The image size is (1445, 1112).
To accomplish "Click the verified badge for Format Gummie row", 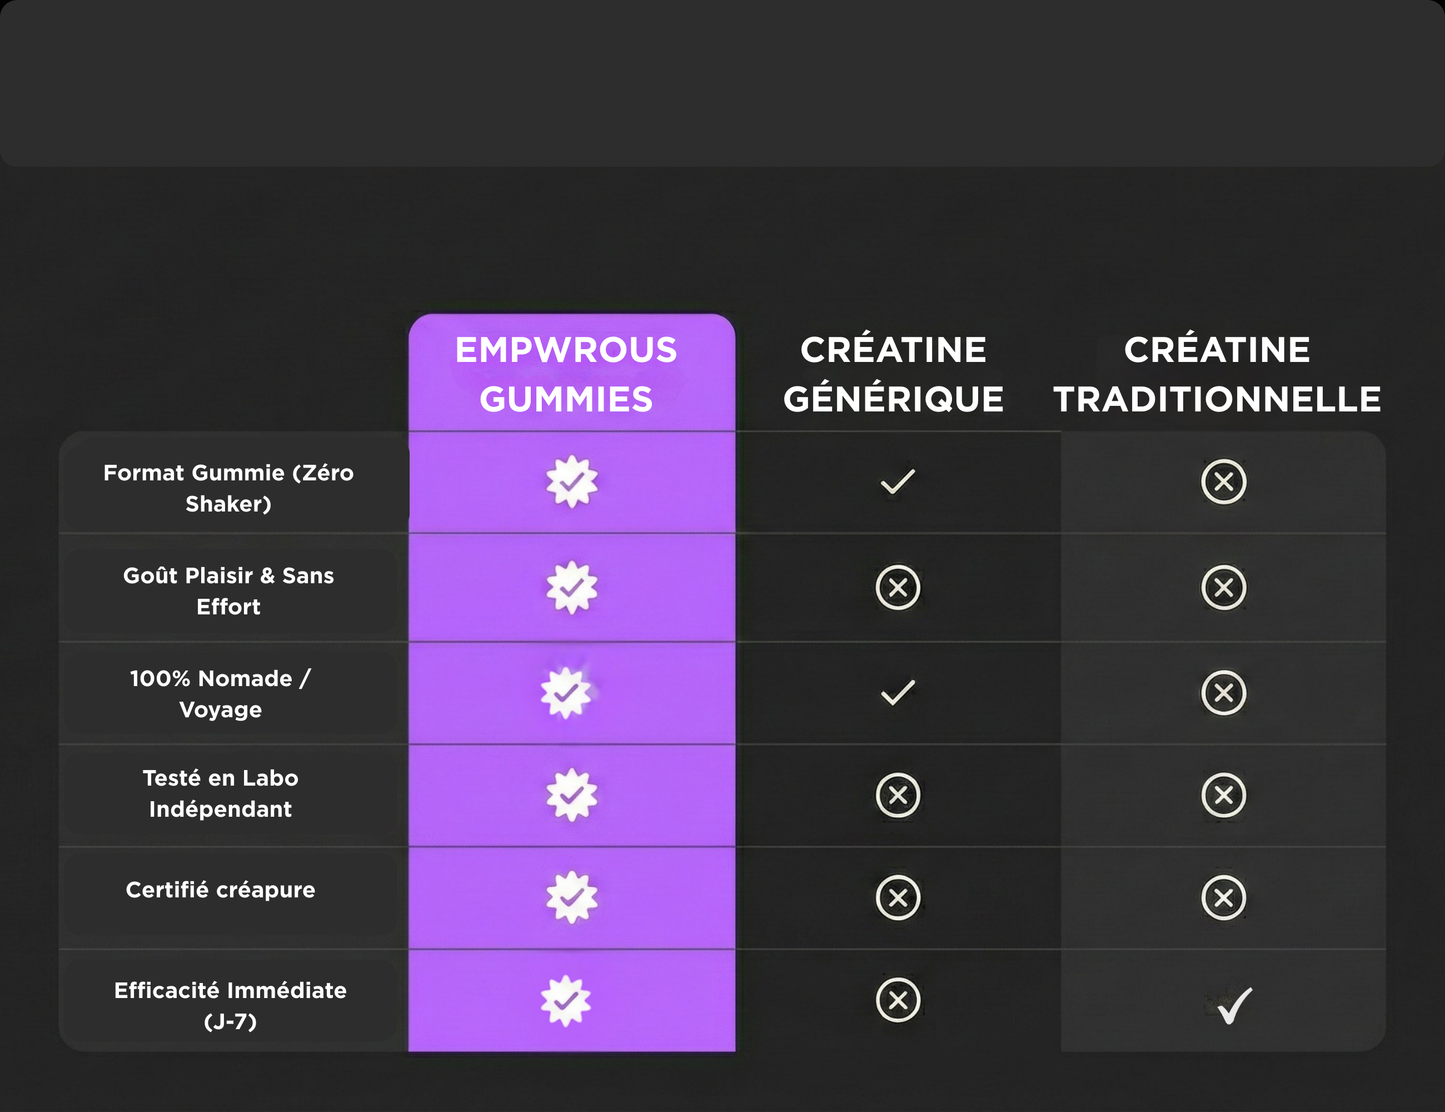I will point(571,482).
